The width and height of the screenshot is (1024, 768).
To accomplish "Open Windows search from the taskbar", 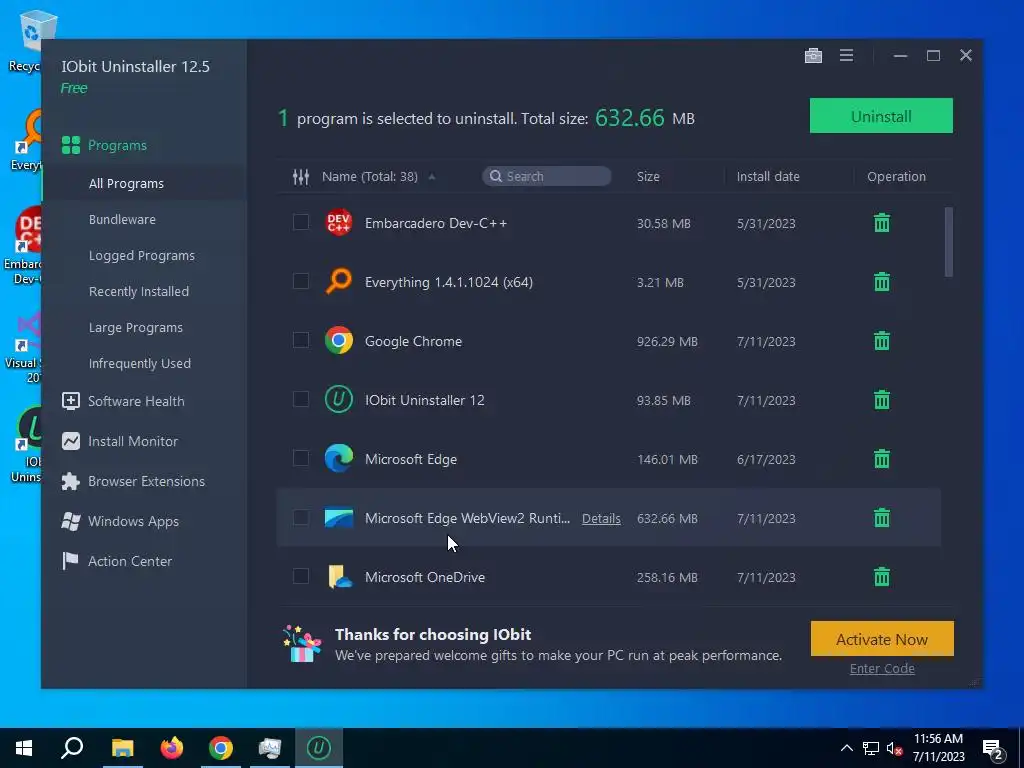I will pyautogui.click(x=72, y=748).
